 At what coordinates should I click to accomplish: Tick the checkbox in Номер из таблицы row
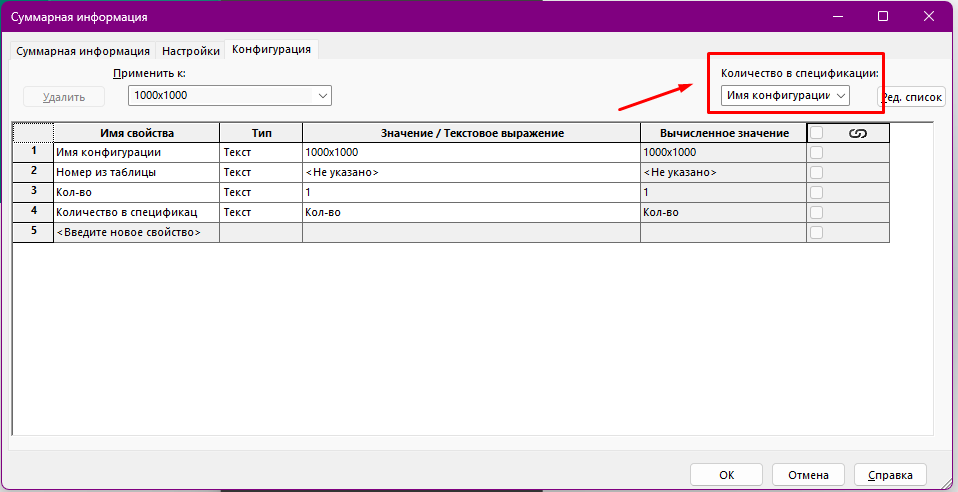817,172
